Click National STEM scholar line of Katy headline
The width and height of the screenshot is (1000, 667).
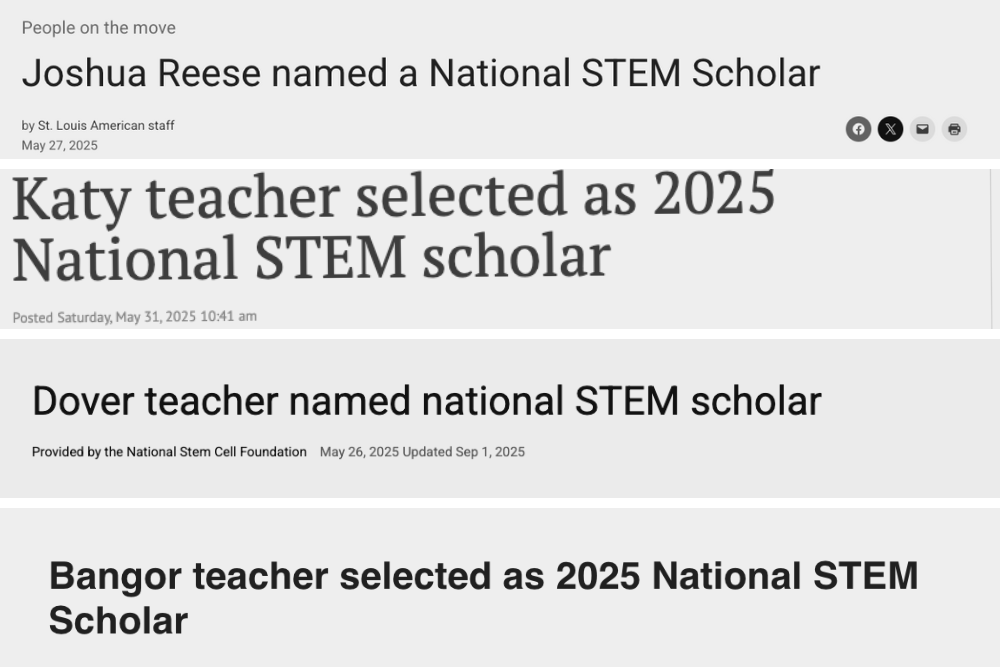tap(312, 258)
